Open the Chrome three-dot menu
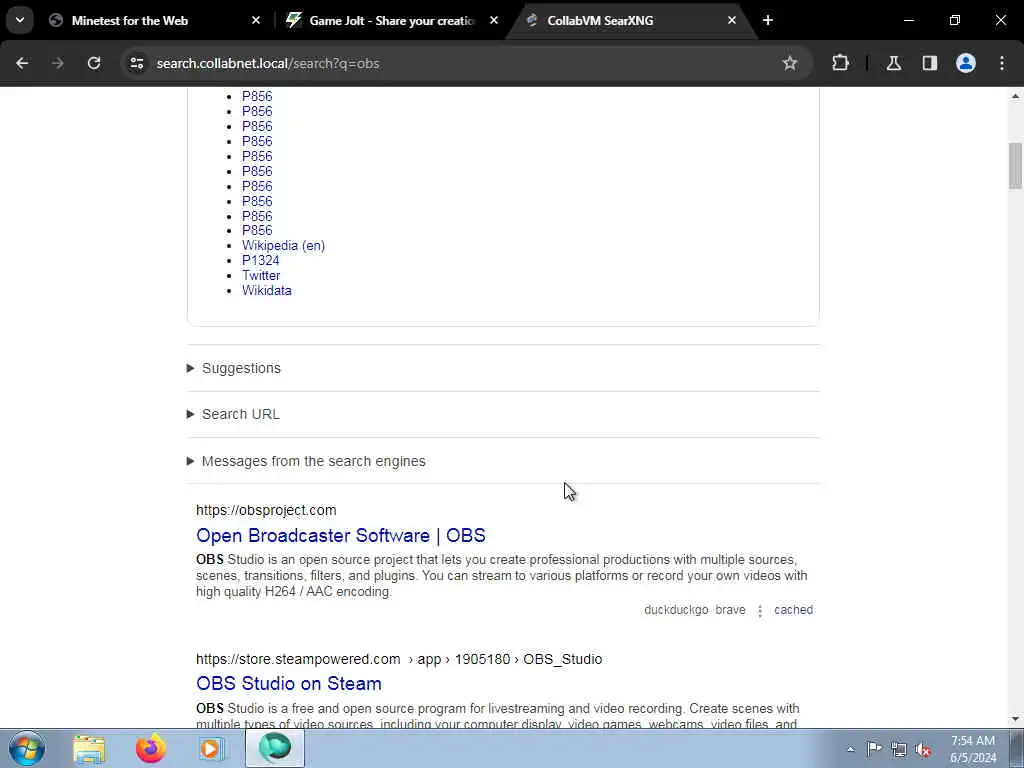1024x768 pixels. point(1002,63)
